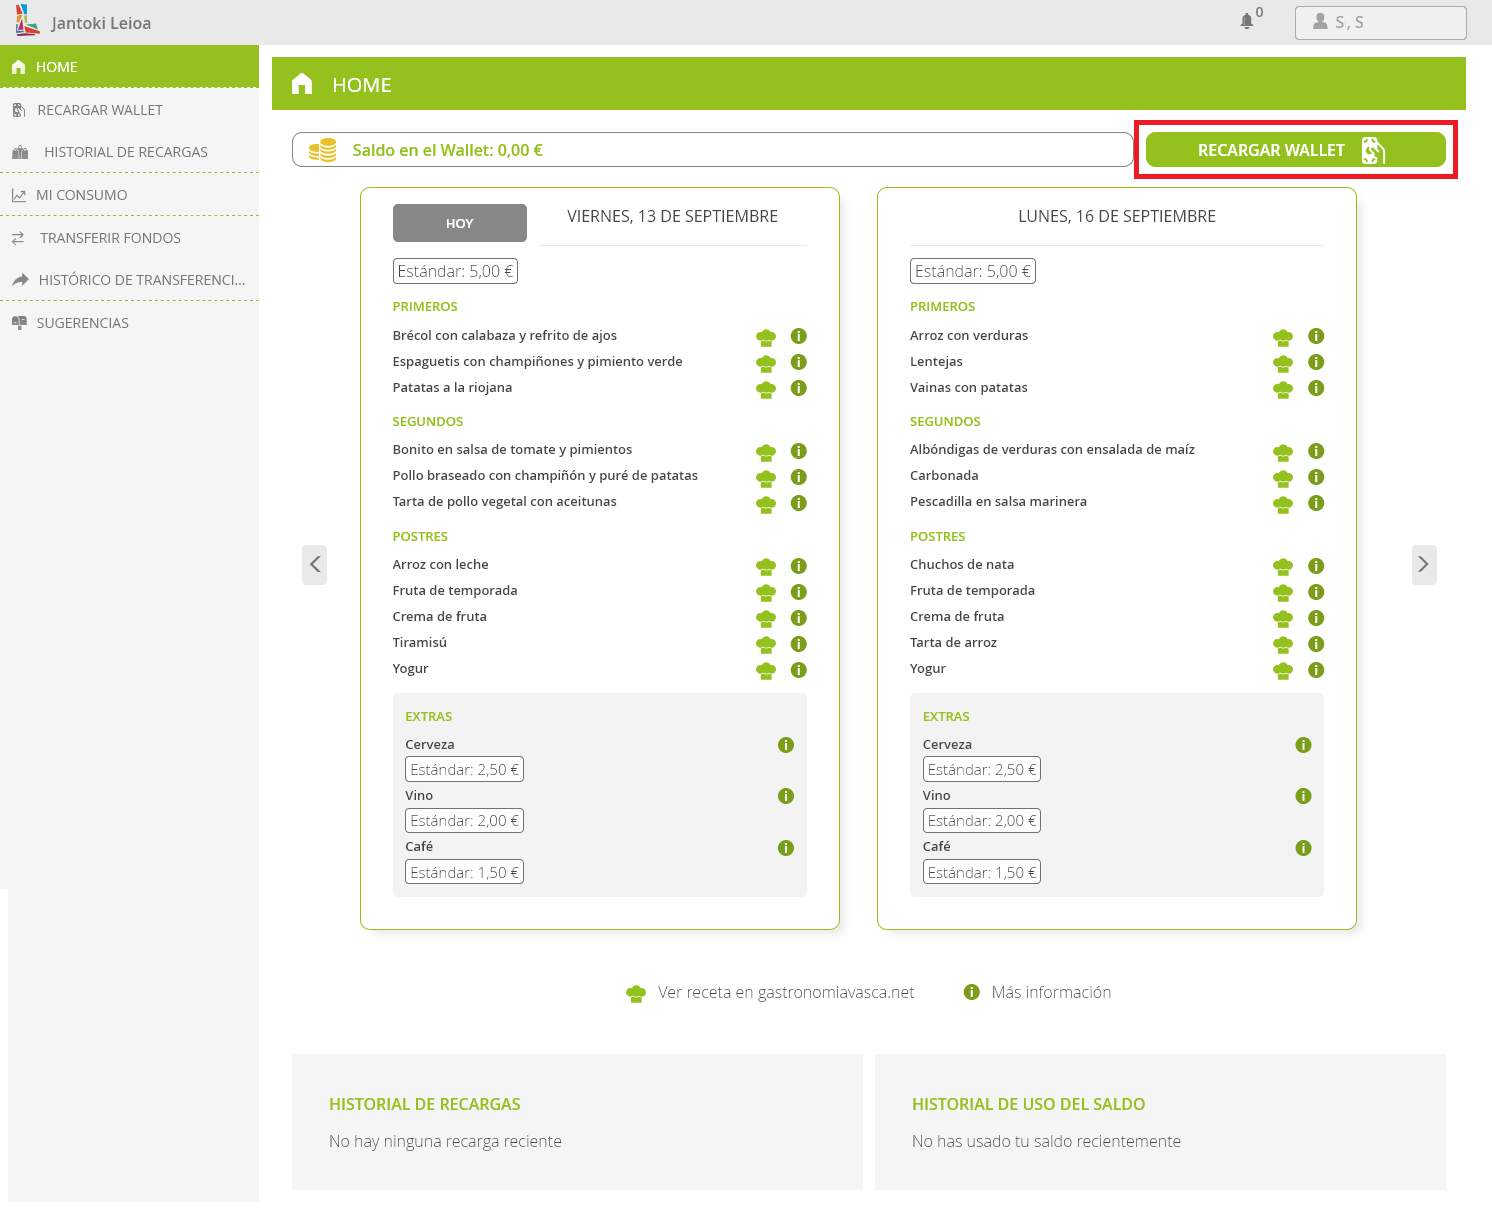View info for Chuchos de nata
This screenshot has width=1492, height=1224.
coord(1316,566)
